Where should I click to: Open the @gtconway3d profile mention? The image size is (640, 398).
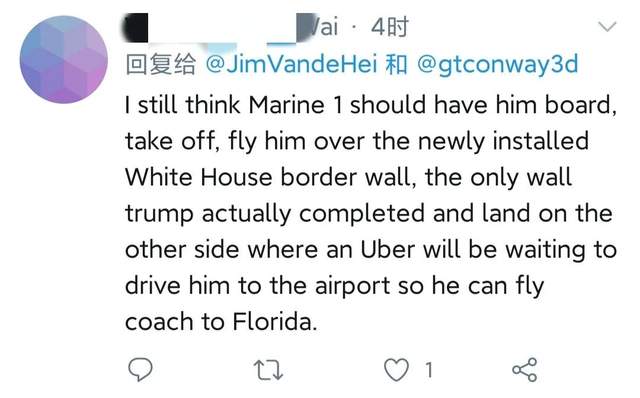(498, 65)
